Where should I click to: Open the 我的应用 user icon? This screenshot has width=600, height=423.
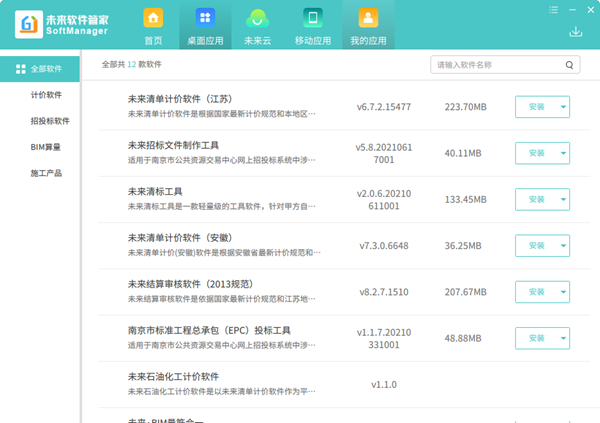[x=368, y=18]
